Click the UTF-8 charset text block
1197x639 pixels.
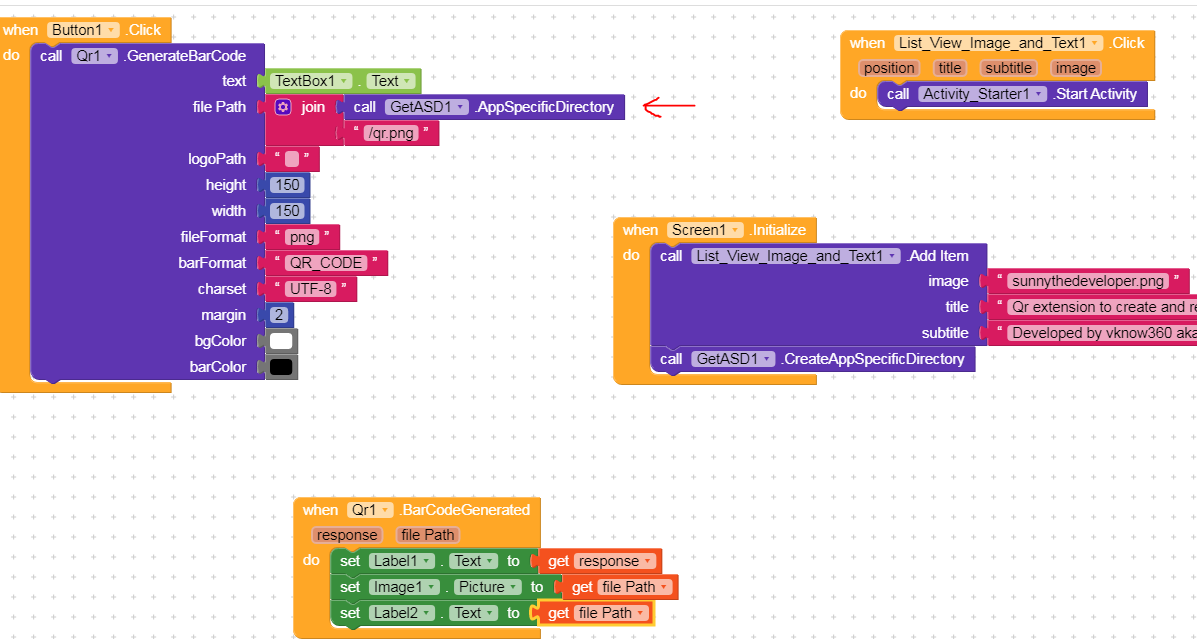tap(310, 289)
